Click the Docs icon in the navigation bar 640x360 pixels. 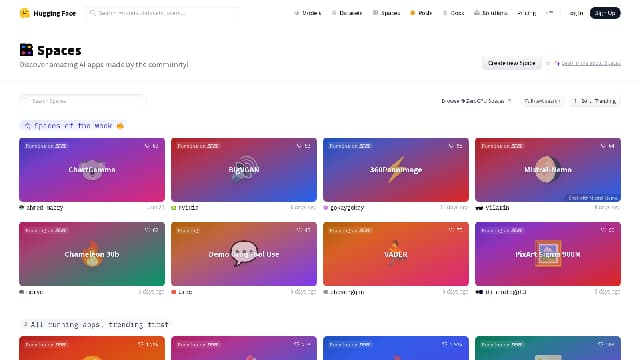pos(445,13)
